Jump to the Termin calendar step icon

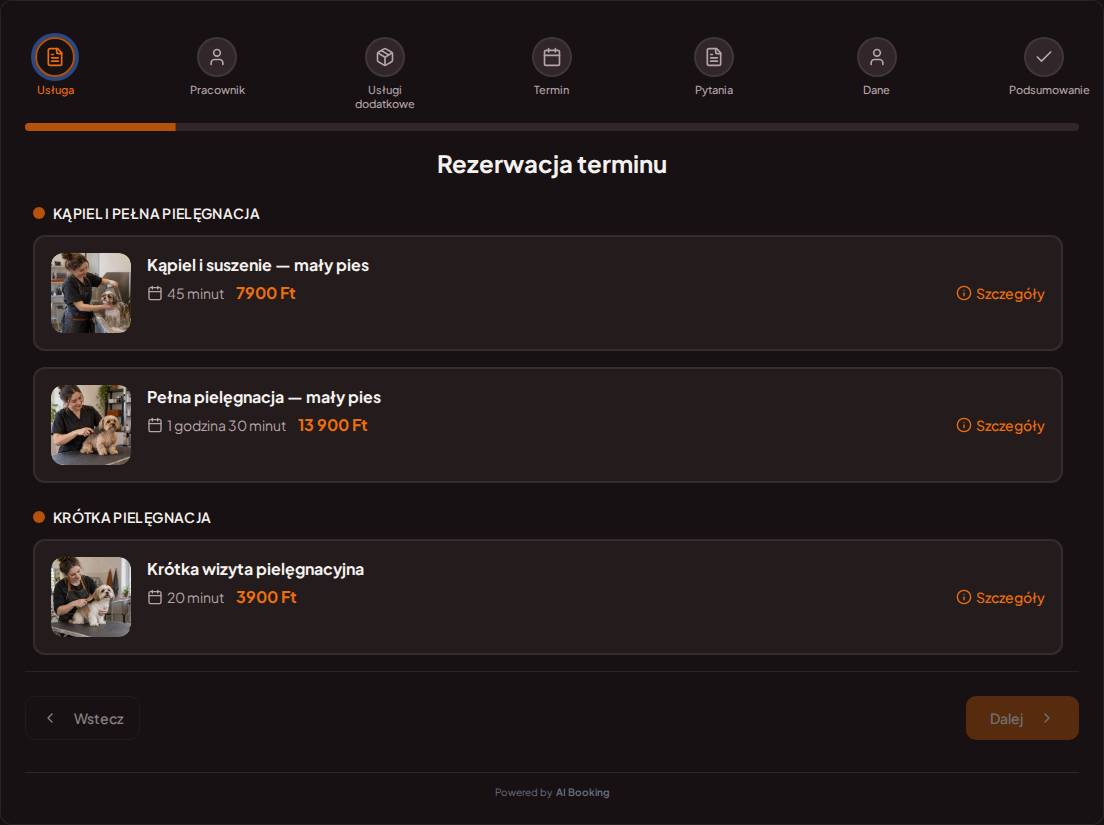[551, 57]
